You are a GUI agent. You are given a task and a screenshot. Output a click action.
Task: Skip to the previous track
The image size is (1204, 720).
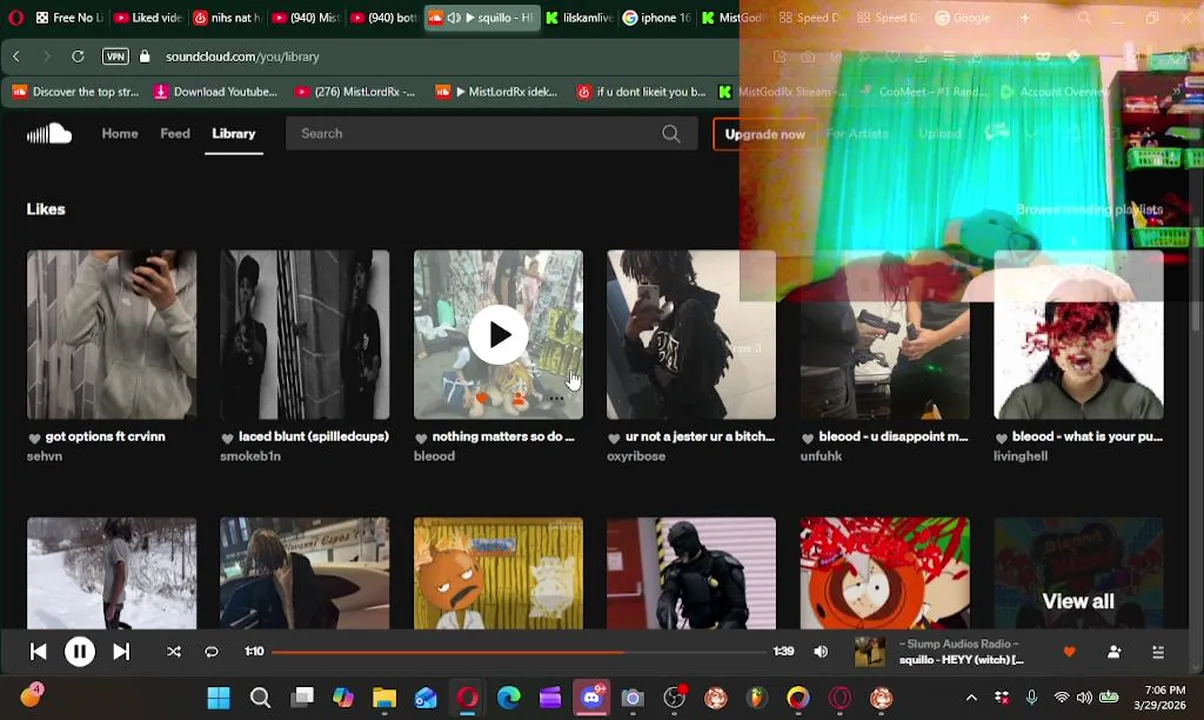coord(38,651)
